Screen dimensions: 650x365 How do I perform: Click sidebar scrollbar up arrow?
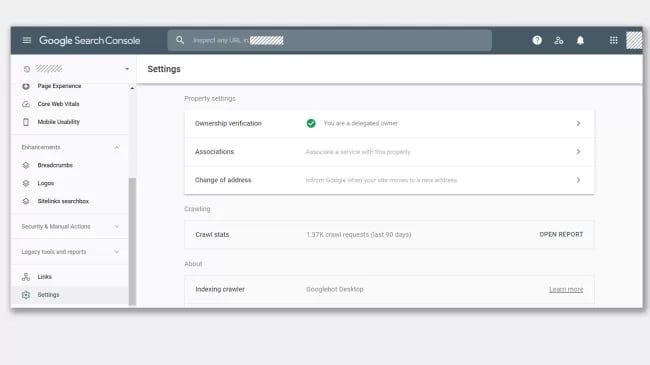(x=132, y=88)
